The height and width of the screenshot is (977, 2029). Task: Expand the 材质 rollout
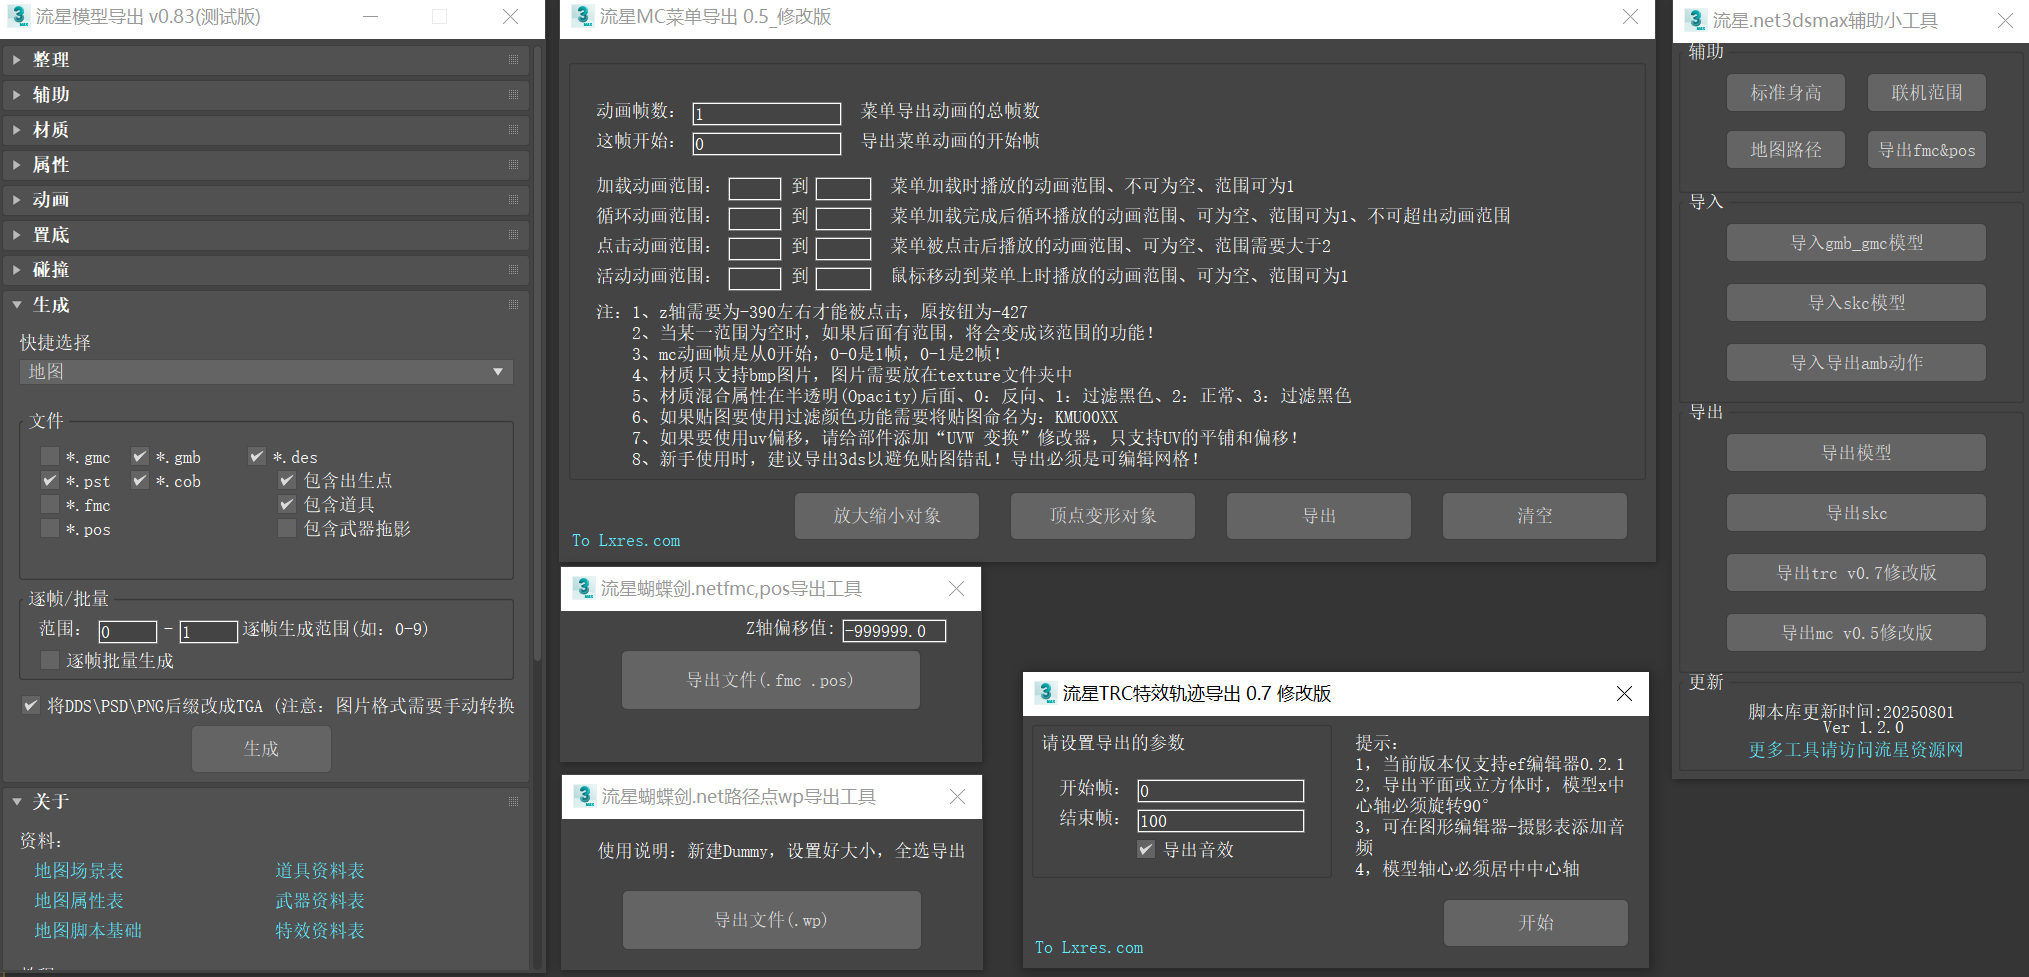click(265, 130)
